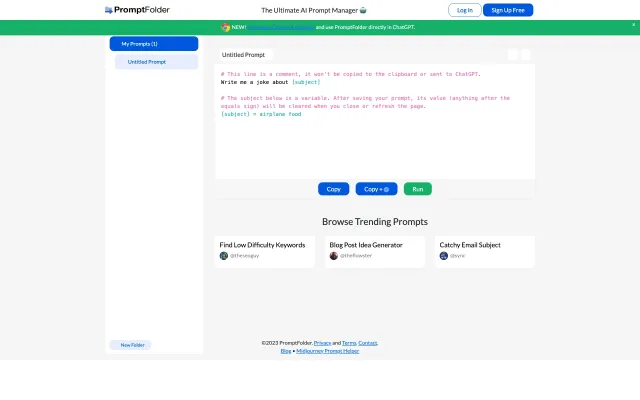Click the Chrome icon in banner

(x=223, y=27)
